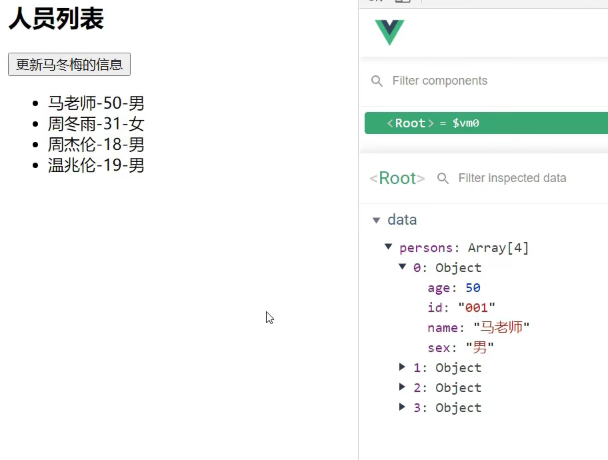This screenshot has width=608, height=460.
Task: Click list item 温兆伦-19-男
Action: point(96,165)
